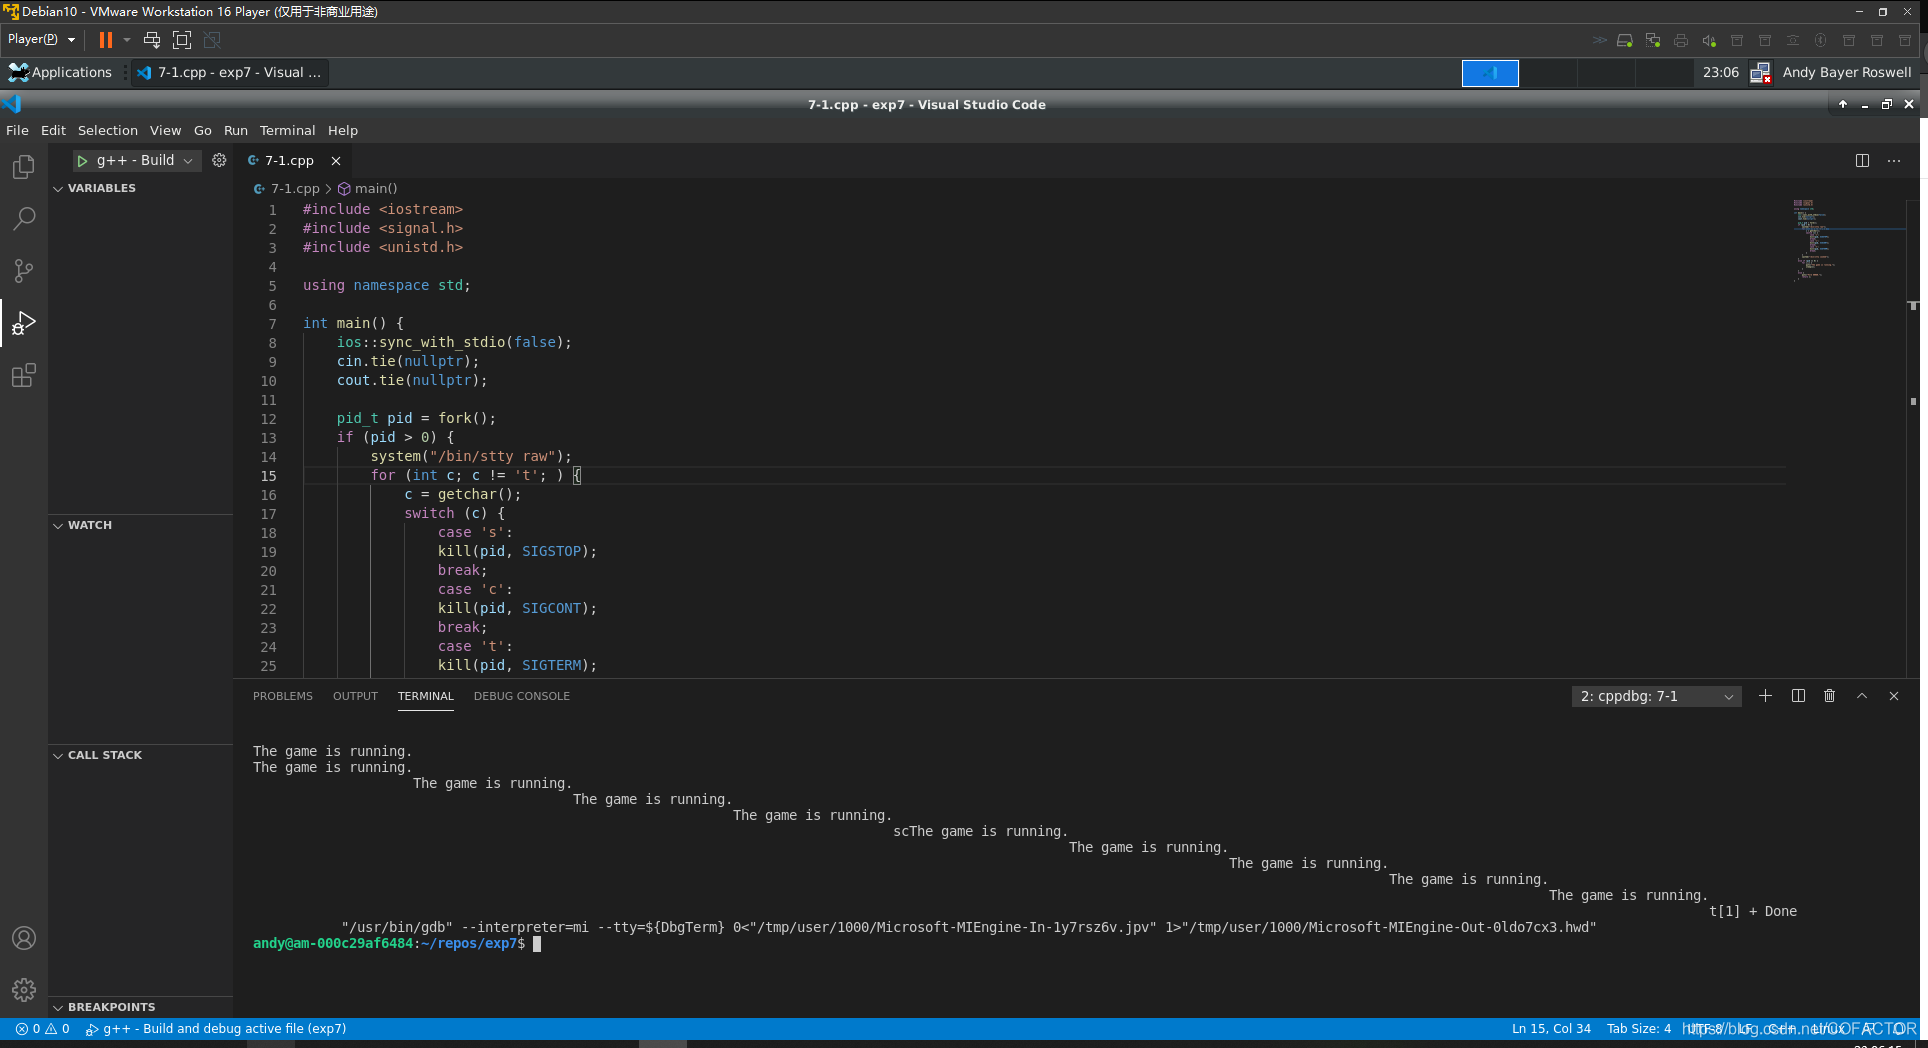Image resolution: width=1928 pixels, height=1048 pixels.
Task: Open the Manage gear in activity bar
Action: (24, 990)
